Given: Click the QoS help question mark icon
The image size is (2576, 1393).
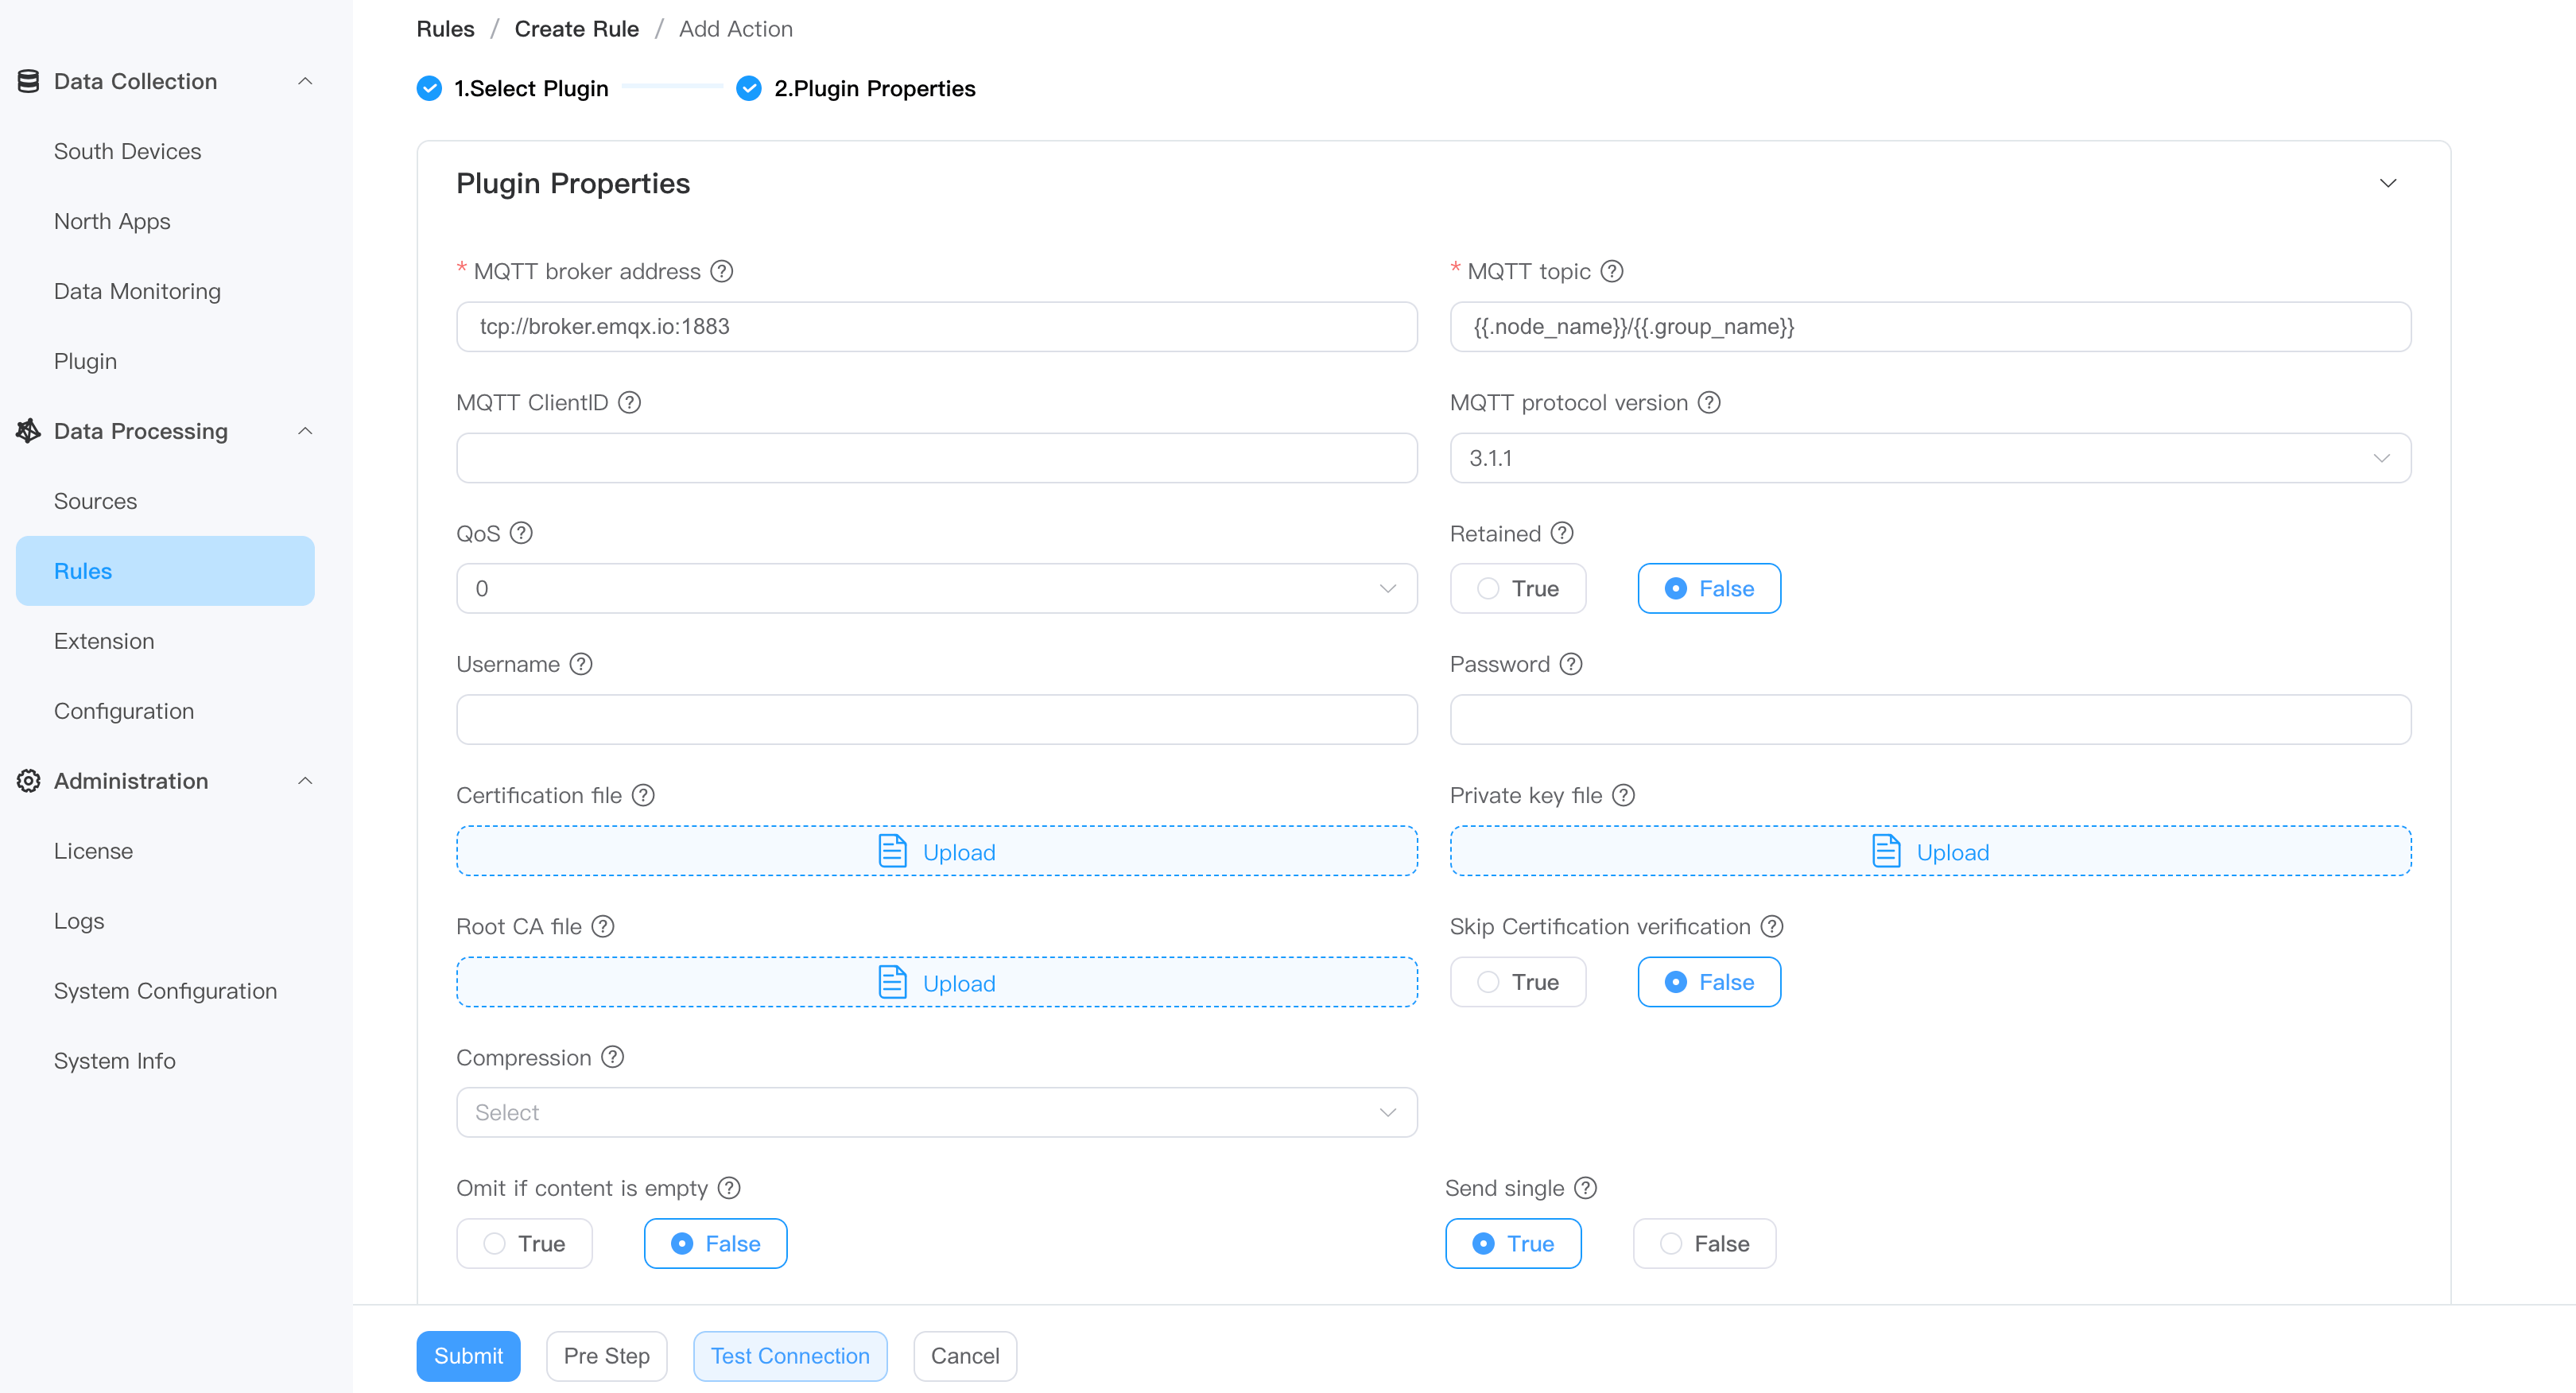Looking at the screenshot, I should 521,533.
